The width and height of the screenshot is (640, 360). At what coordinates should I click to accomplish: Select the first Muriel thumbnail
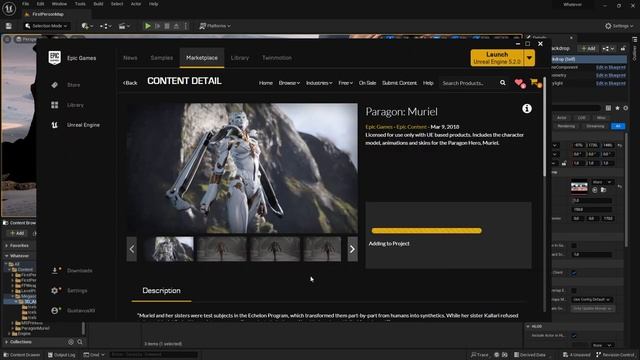[x=169, y=249]
